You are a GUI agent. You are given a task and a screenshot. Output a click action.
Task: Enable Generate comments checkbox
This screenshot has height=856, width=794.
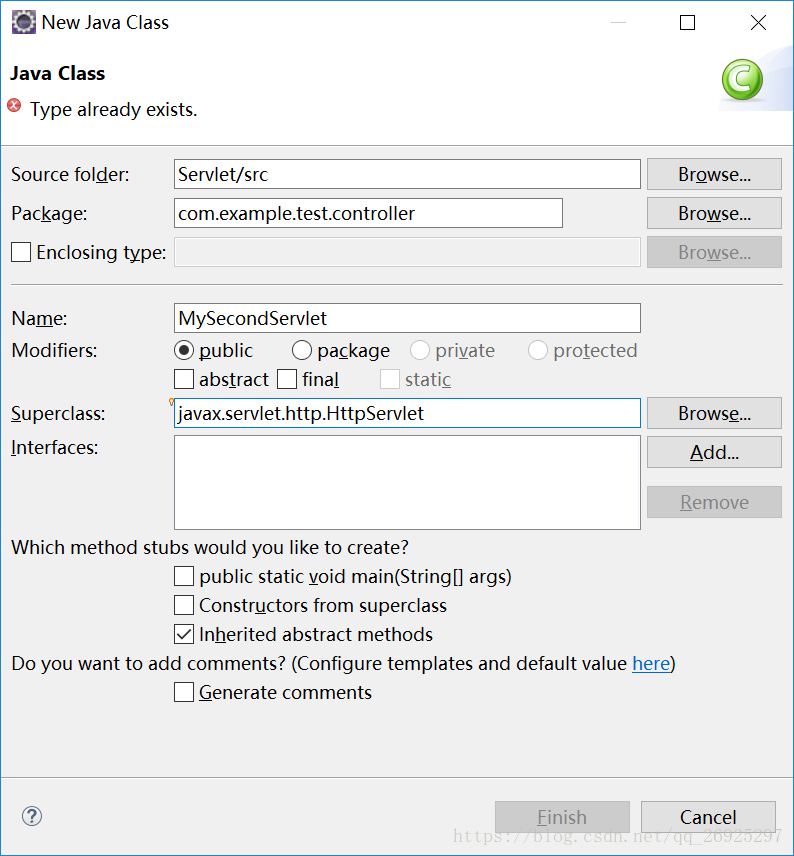pos(184,692)
